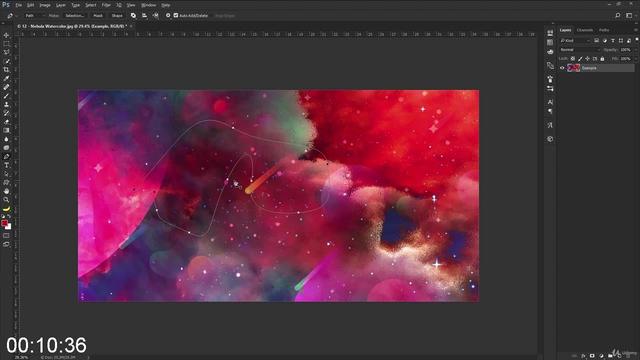Select the Magic Wand tool
Screen dimensions: 640x360
6,61
